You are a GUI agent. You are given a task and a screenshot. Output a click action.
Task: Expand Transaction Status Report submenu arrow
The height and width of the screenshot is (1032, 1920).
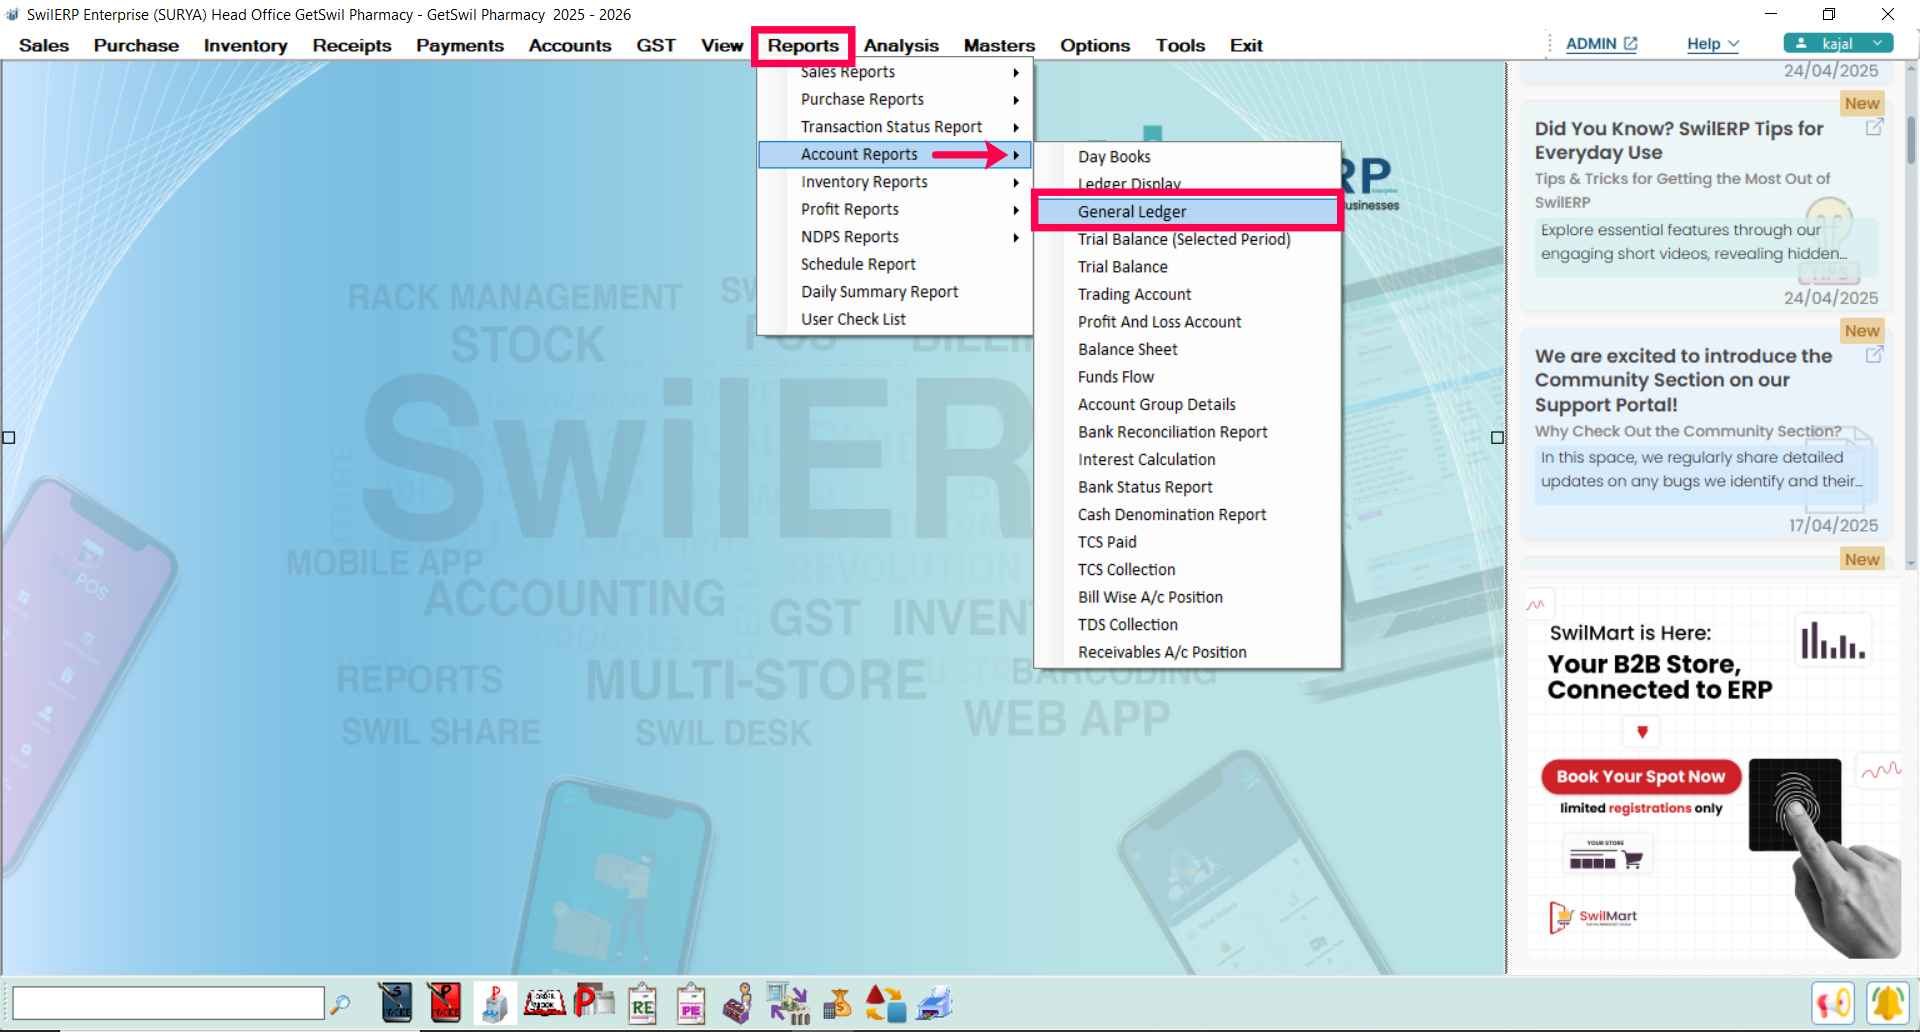pyautogui.click(x=1016, y=127)
